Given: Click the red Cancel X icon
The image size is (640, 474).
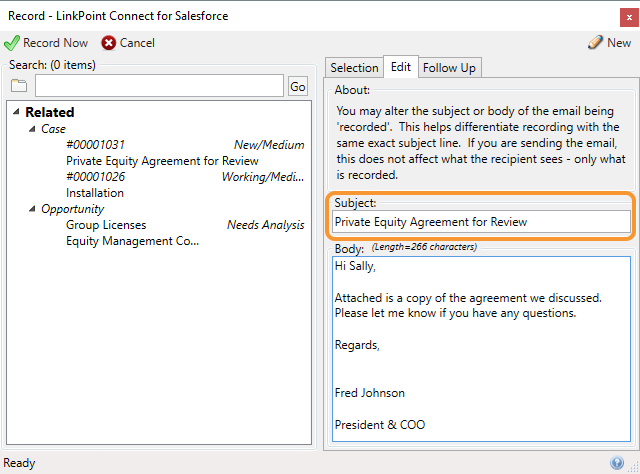Looking at the screenshot, I should click(x=109, y=43).
